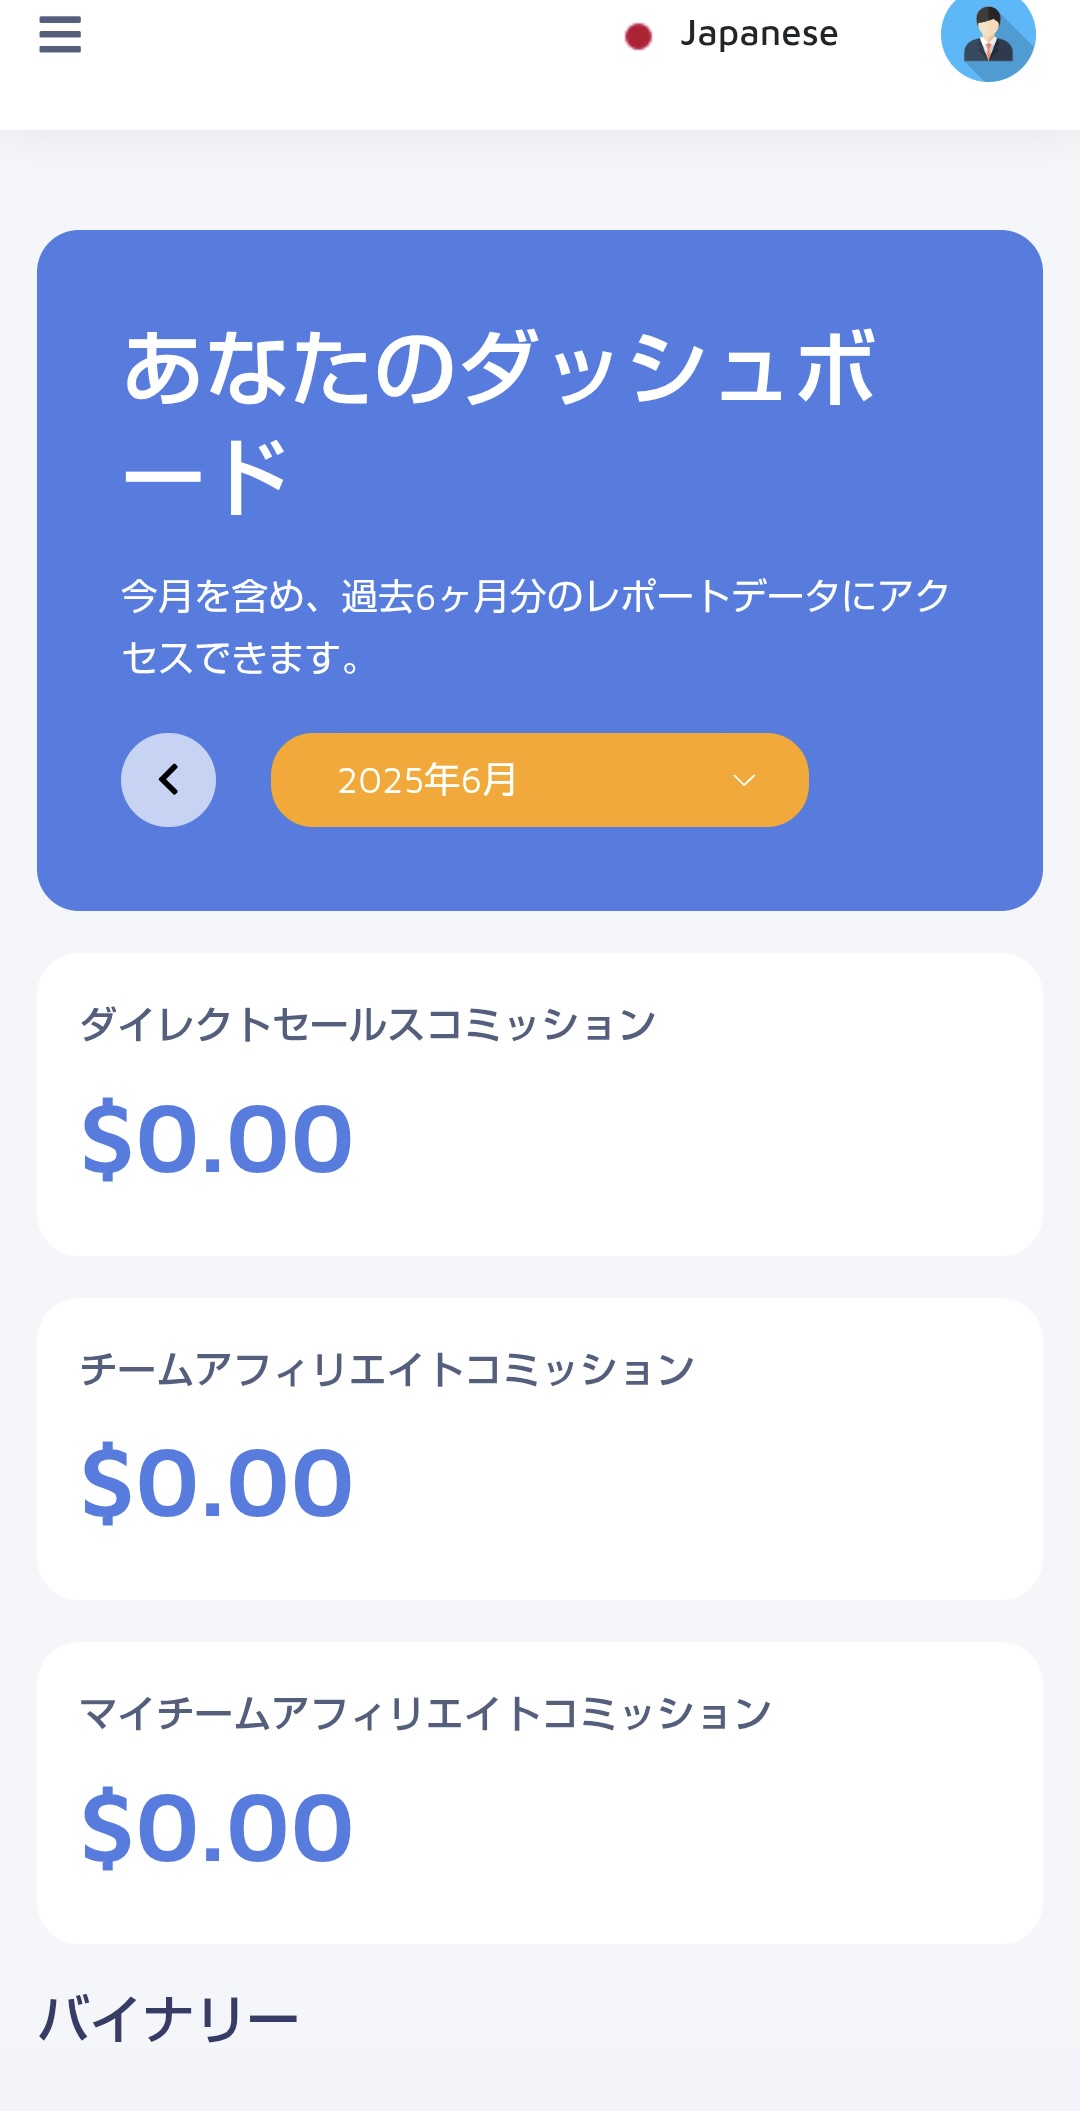The image size is (1080, 2111).
Task: Click my team affiliate $0.00 amount
Action: point(217,1828)
